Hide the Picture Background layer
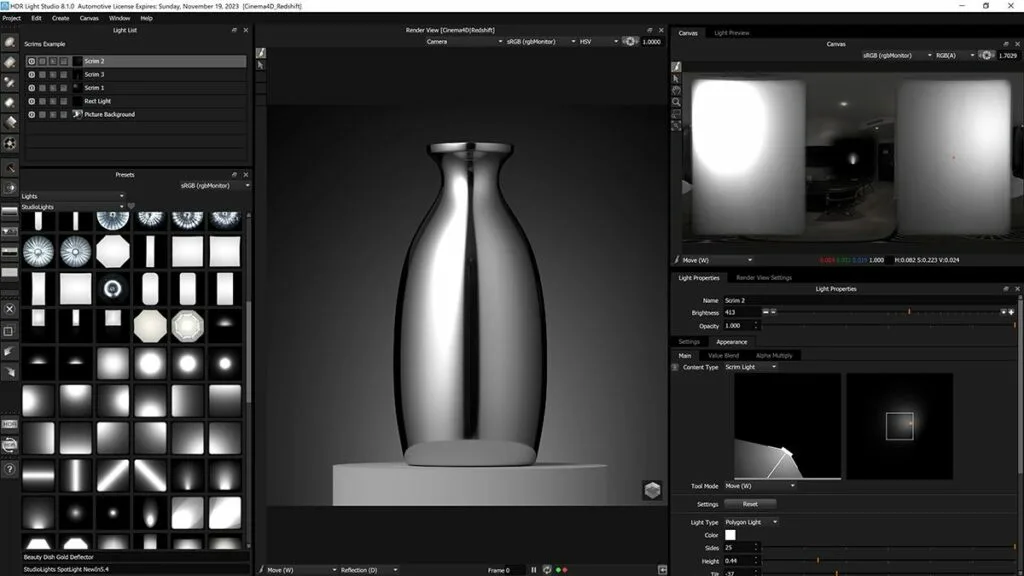The height and width of the screenshot is (576, 1024). [x=31, y=114]
